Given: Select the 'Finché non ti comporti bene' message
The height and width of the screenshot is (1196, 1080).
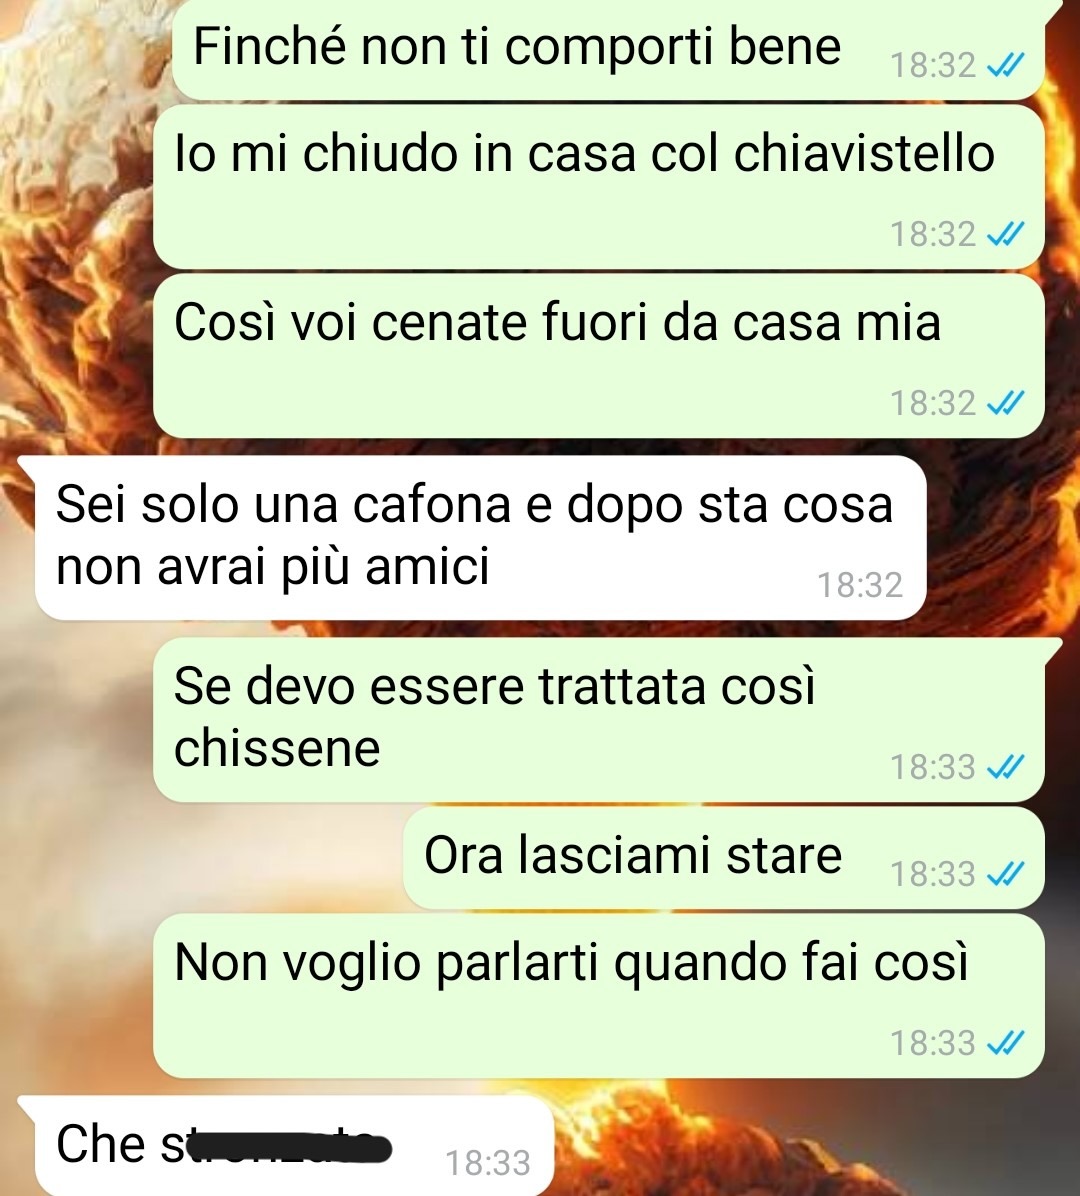Looking at the screenshot, I should 608,50.
